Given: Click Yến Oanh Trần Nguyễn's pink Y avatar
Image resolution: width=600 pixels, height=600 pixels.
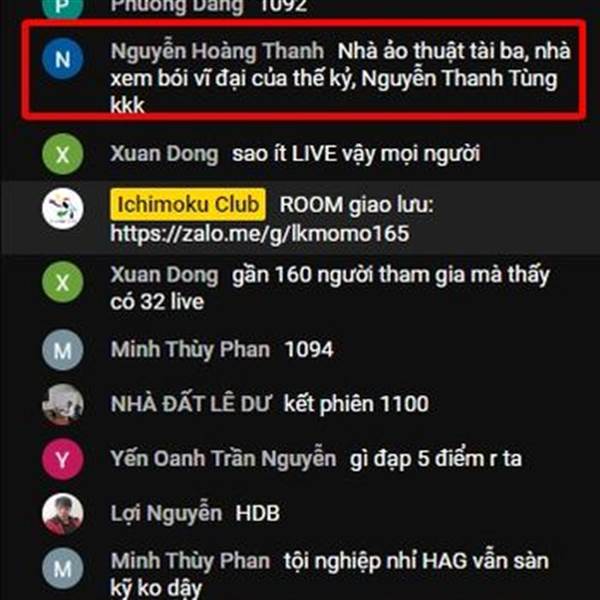Looking at the screenshot, I should click(62, 459).
